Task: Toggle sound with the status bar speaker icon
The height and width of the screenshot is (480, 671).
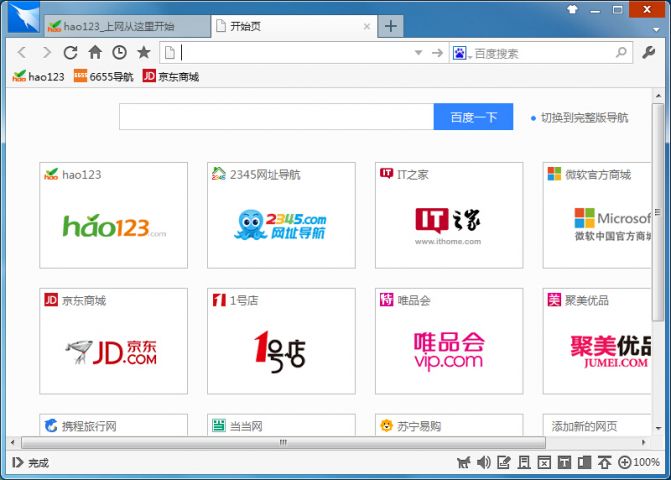Action: click(x=484, y=463)
